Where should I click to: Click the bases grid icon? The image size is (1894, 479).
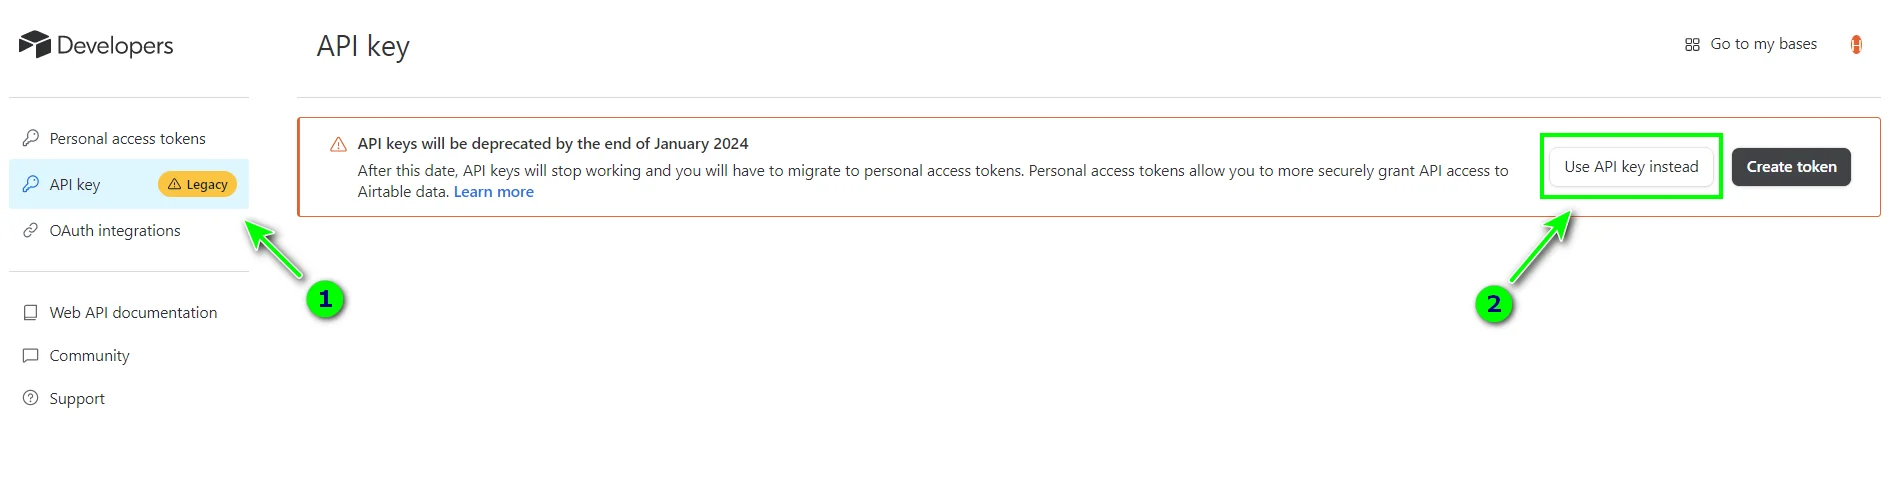pyautogui.click(x=1692, y=44)
